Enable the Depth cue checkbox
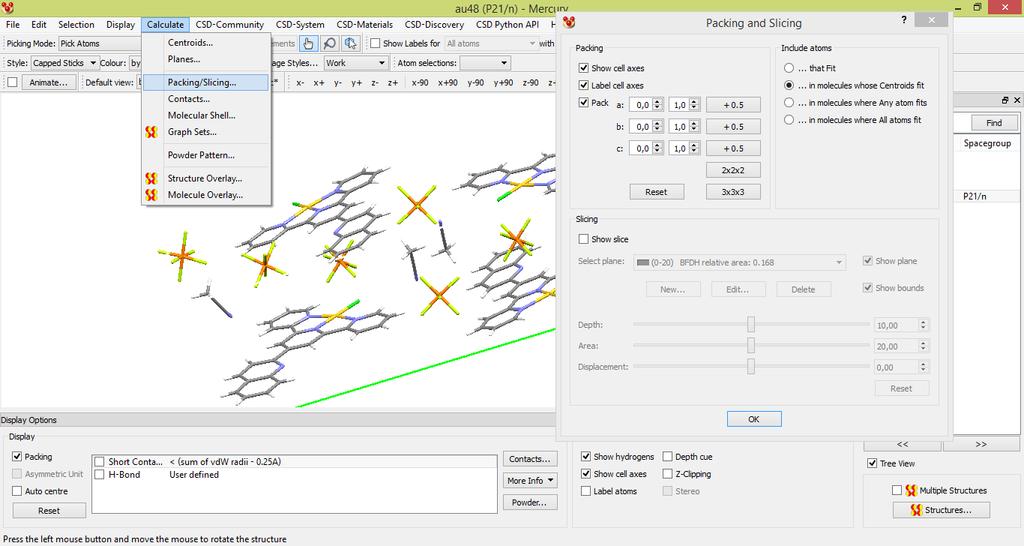1024x546 pixels. click(x=667, y=457)
